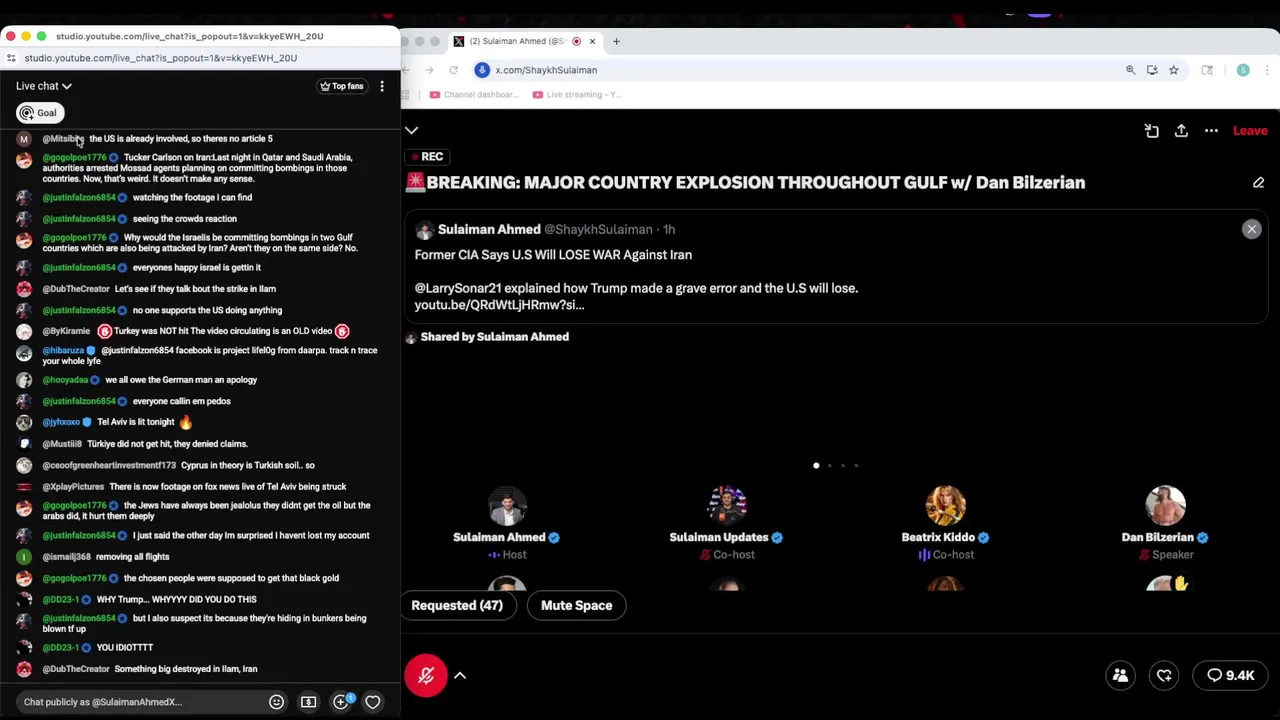Click 'Shared by Sulaiman Ahmed' label

[x=494, y=337]
